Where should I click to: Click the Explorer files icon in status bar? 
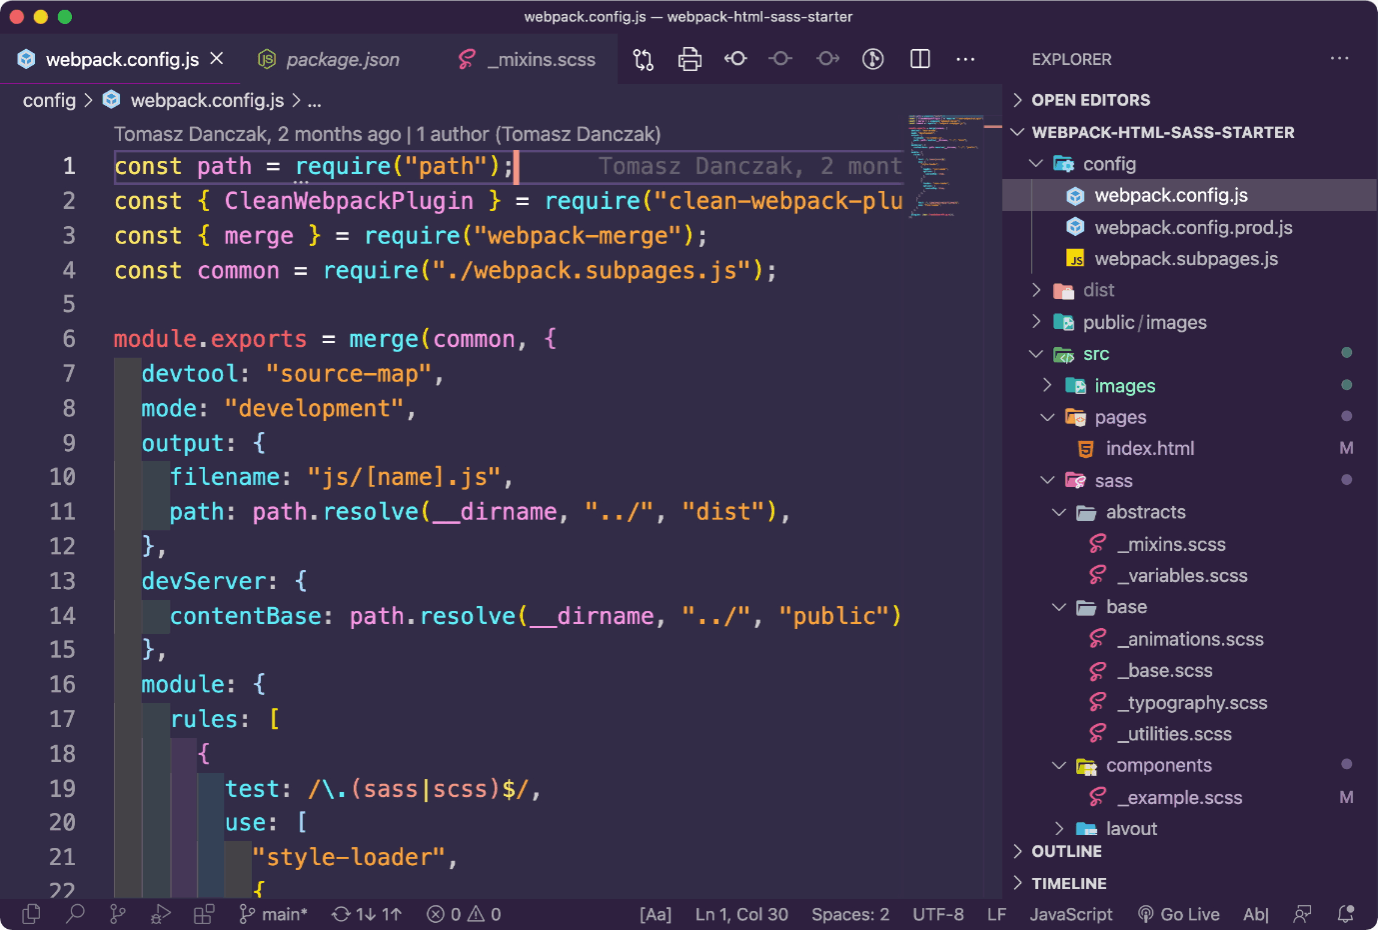(31, 913)
